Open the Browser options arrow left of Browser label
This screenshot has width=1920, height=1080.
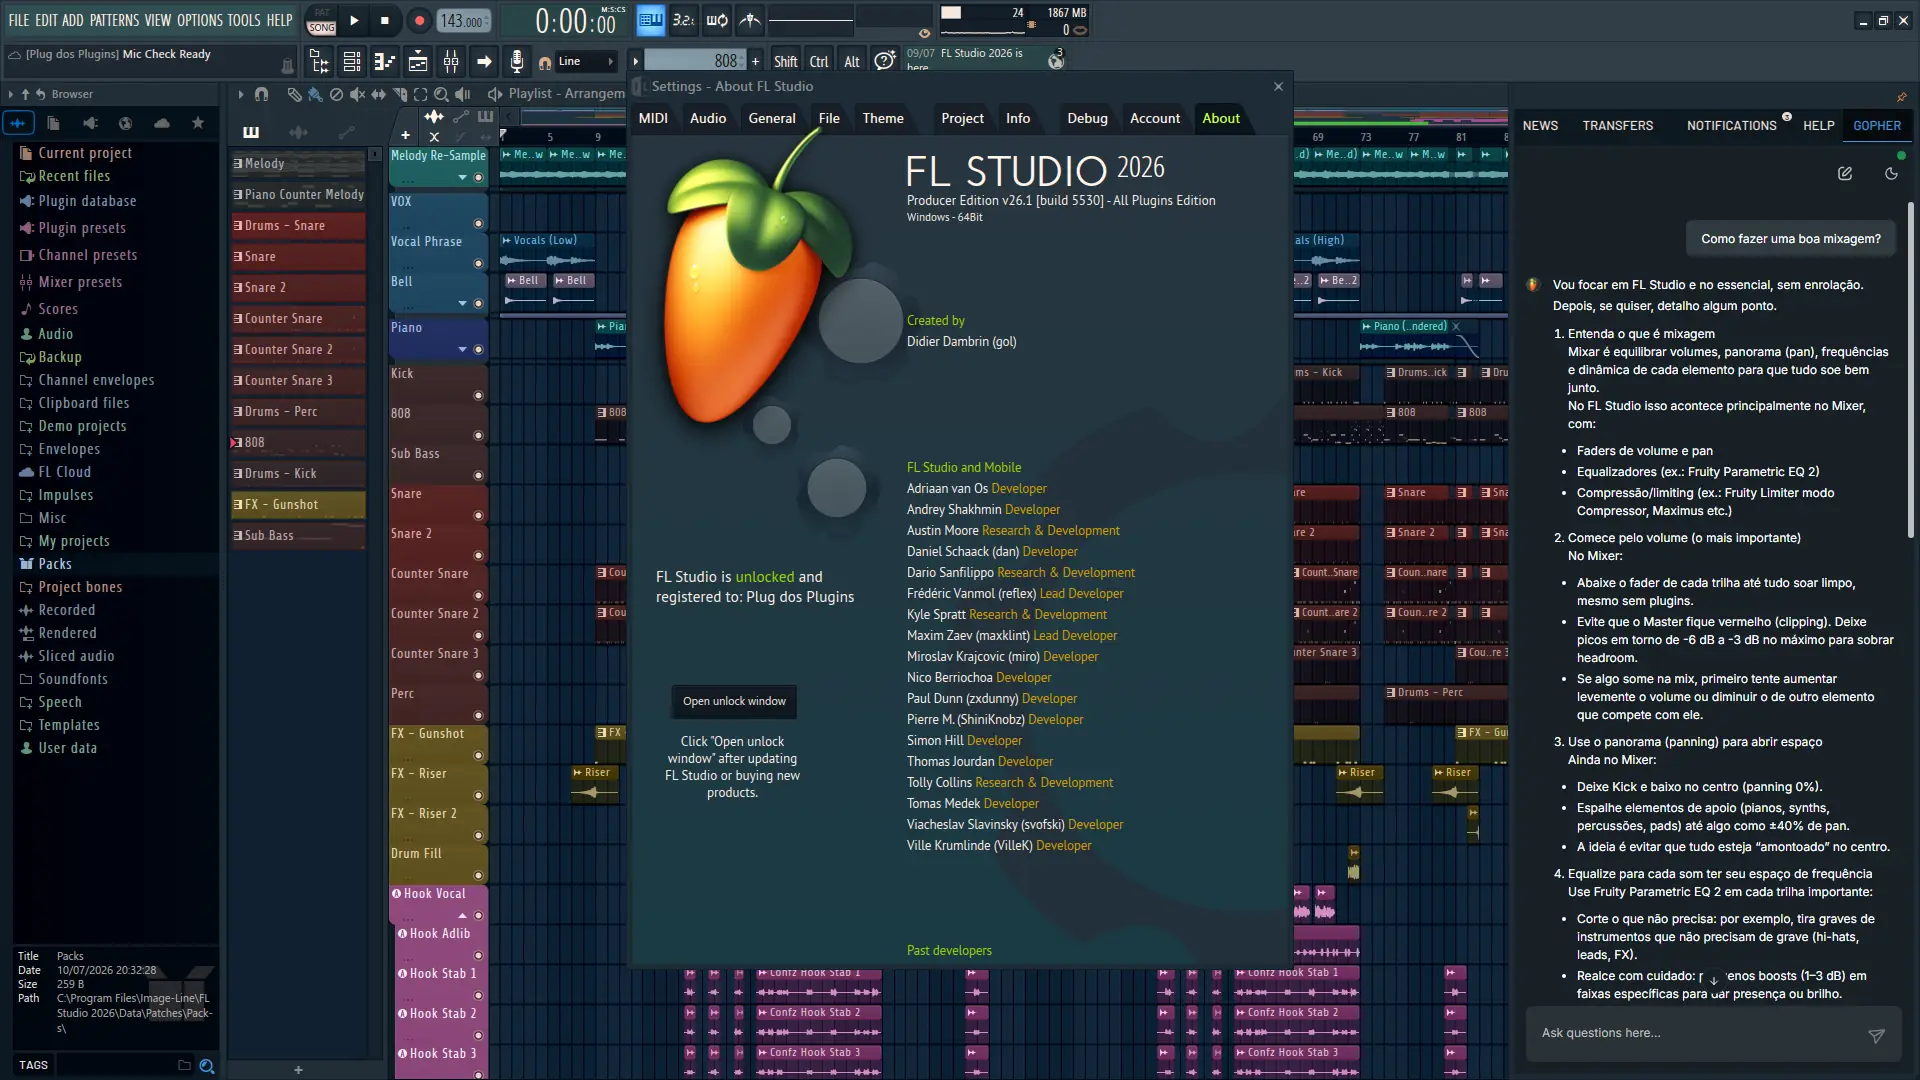10,94
